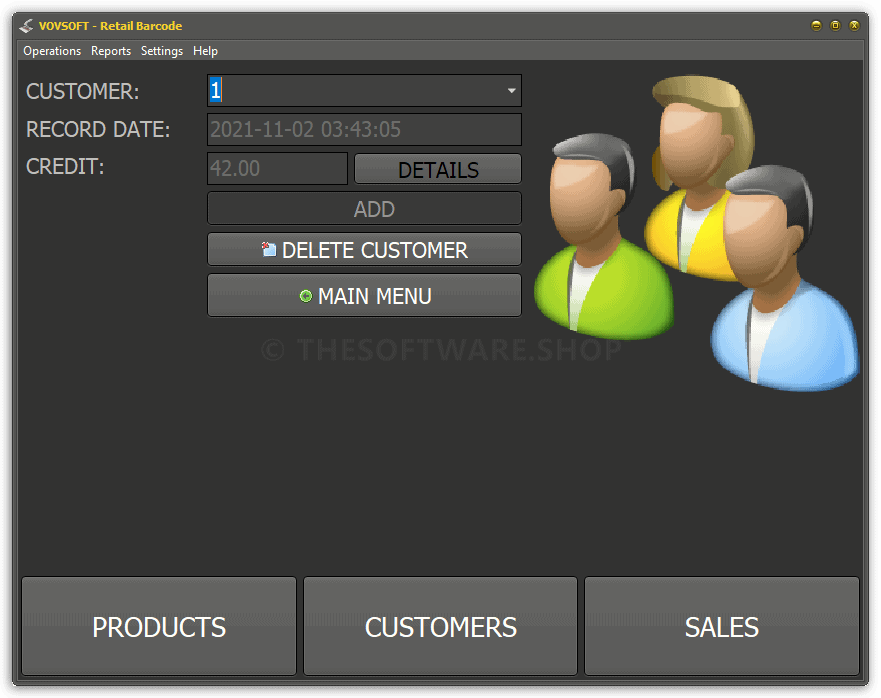
Task: Expand the Customer dropdown arrow
Action: (511, 90)
